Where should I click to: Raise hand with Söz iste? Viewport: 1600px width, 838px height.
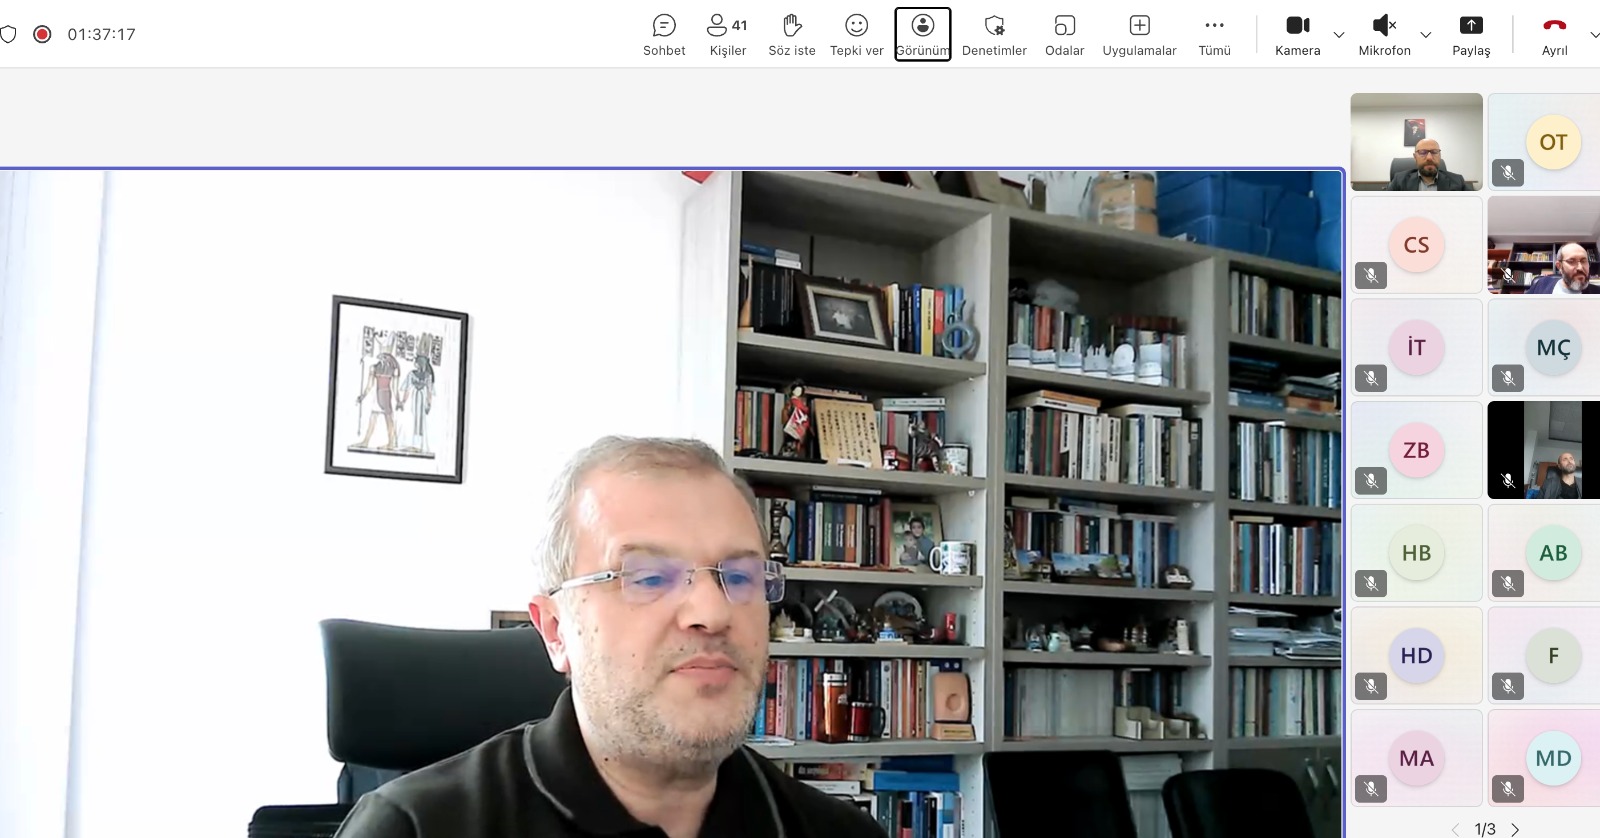click(x=791, y=34)
